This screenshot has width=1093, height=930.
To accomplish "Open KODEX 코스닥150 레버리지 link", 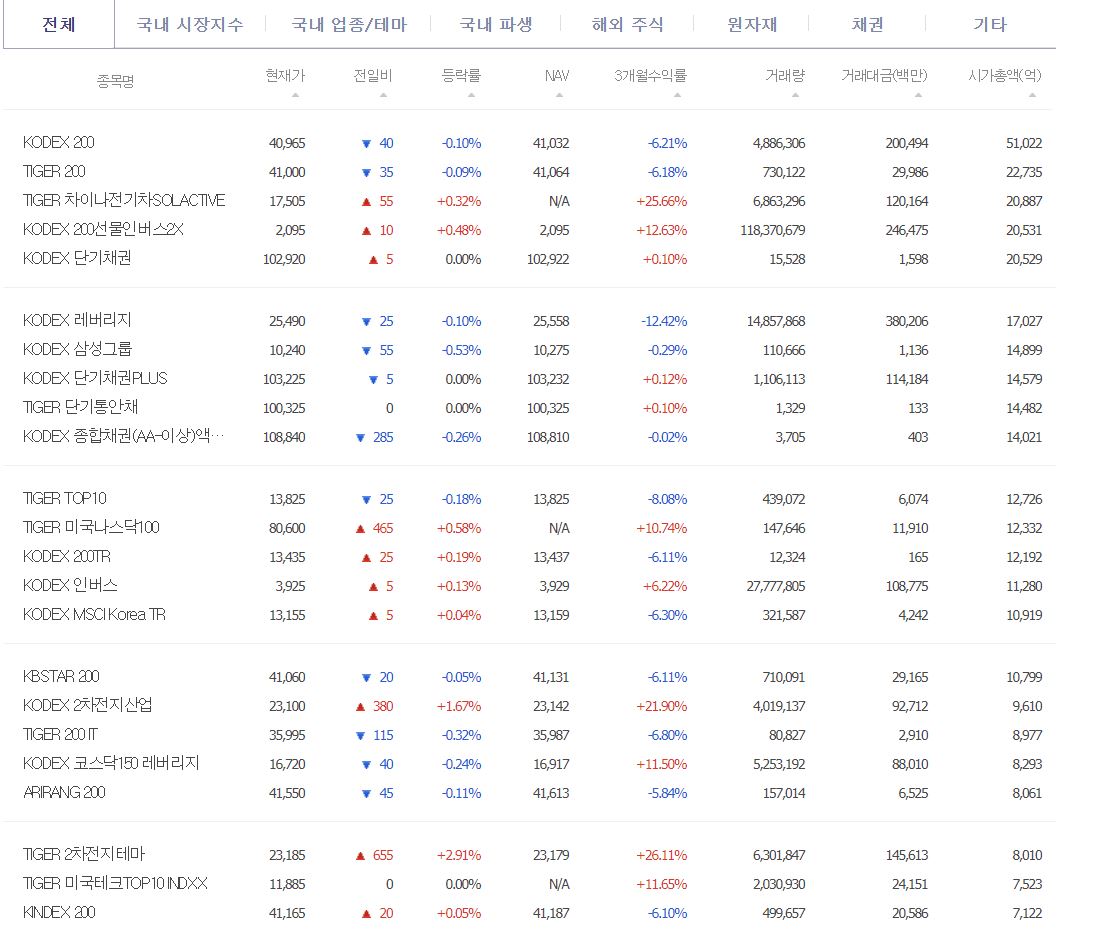I will coord(111,763).
